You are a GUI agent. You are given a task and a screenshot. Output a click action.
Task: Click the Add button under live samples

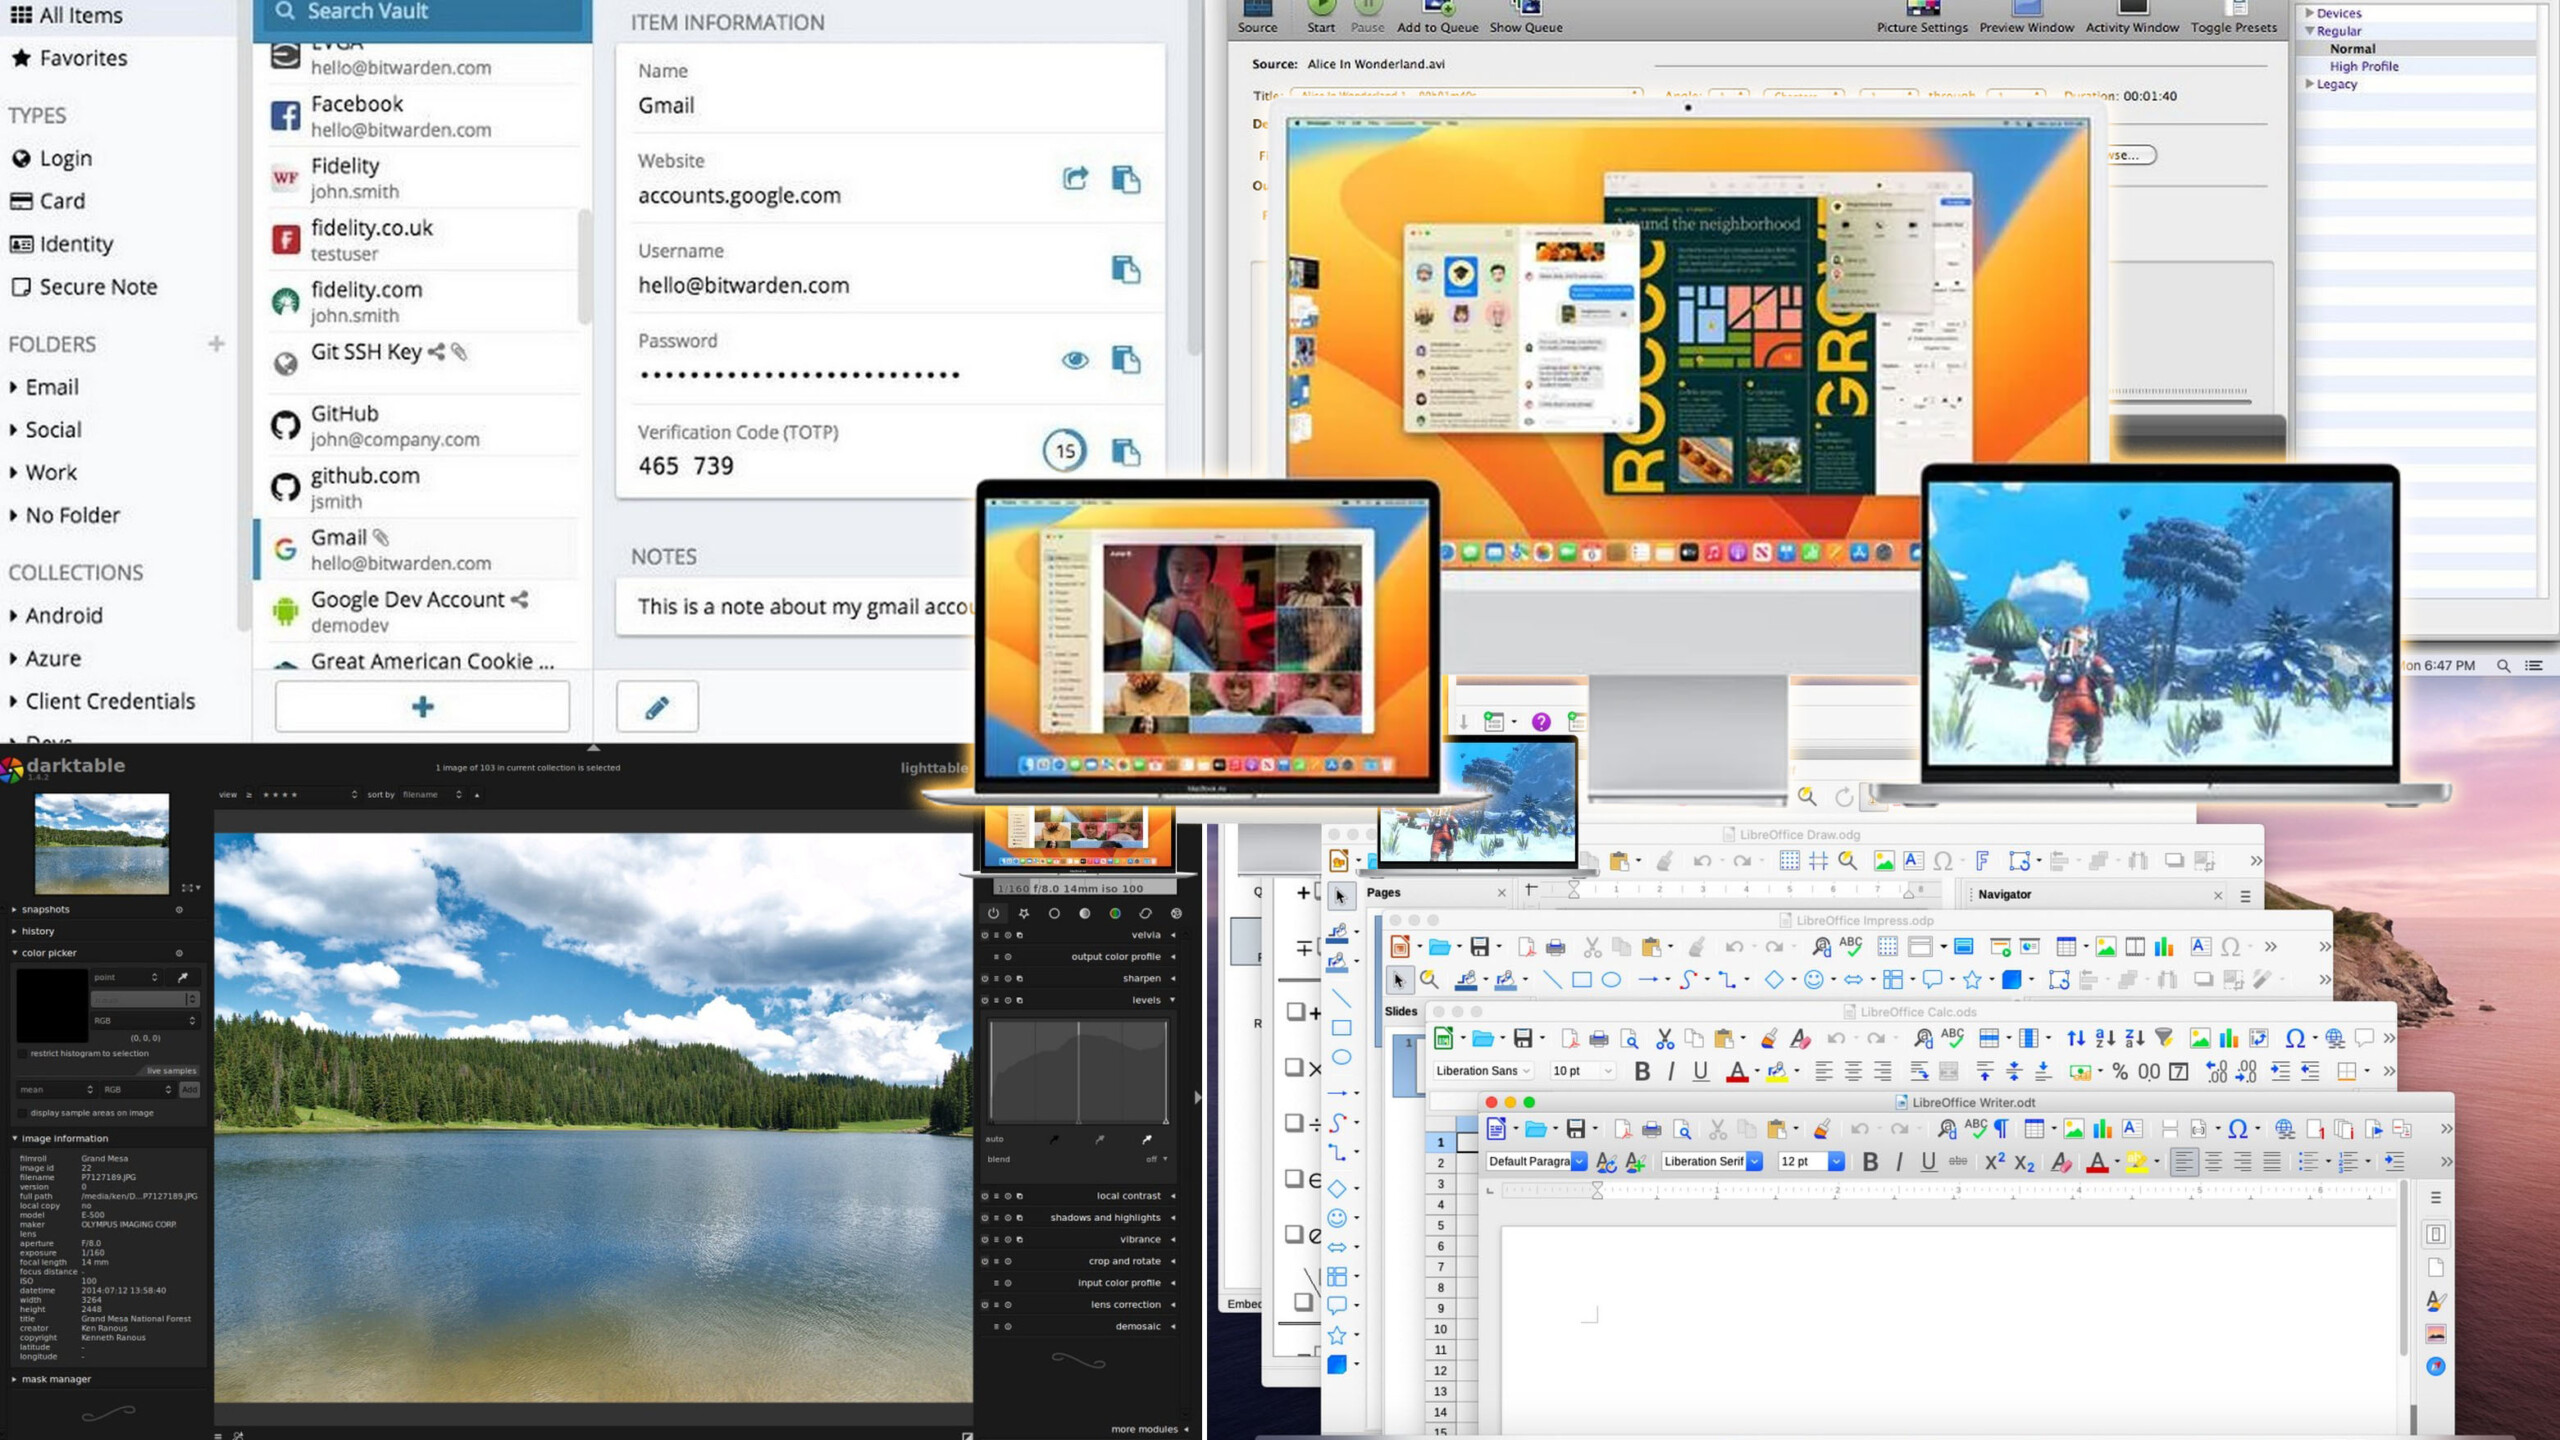coord(189,1089)
